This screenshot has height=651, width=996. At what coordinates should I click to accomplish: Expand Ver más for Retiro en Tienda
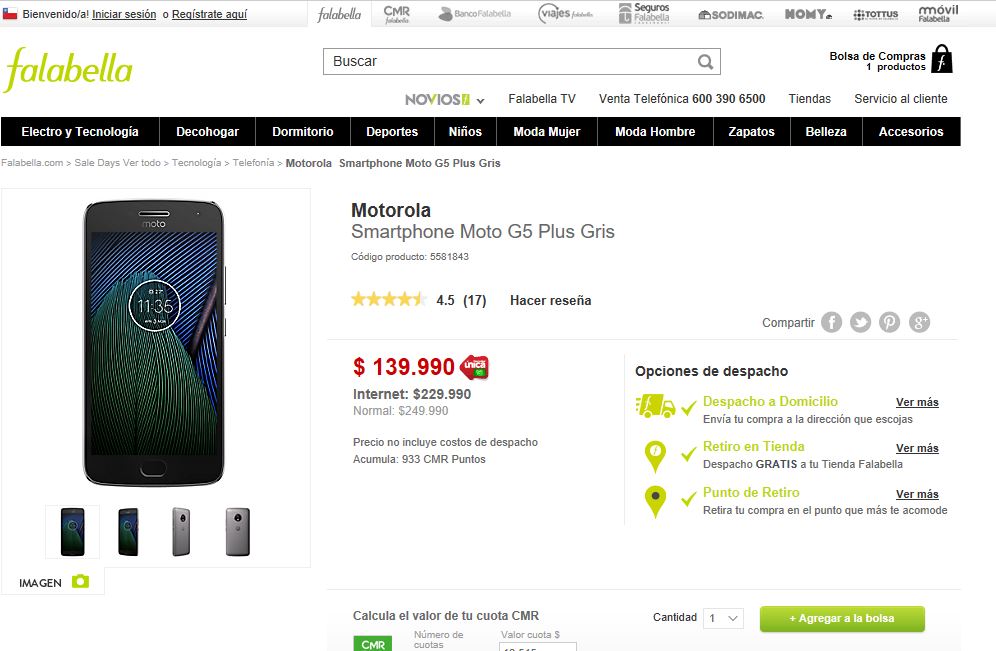pos(917,448)
